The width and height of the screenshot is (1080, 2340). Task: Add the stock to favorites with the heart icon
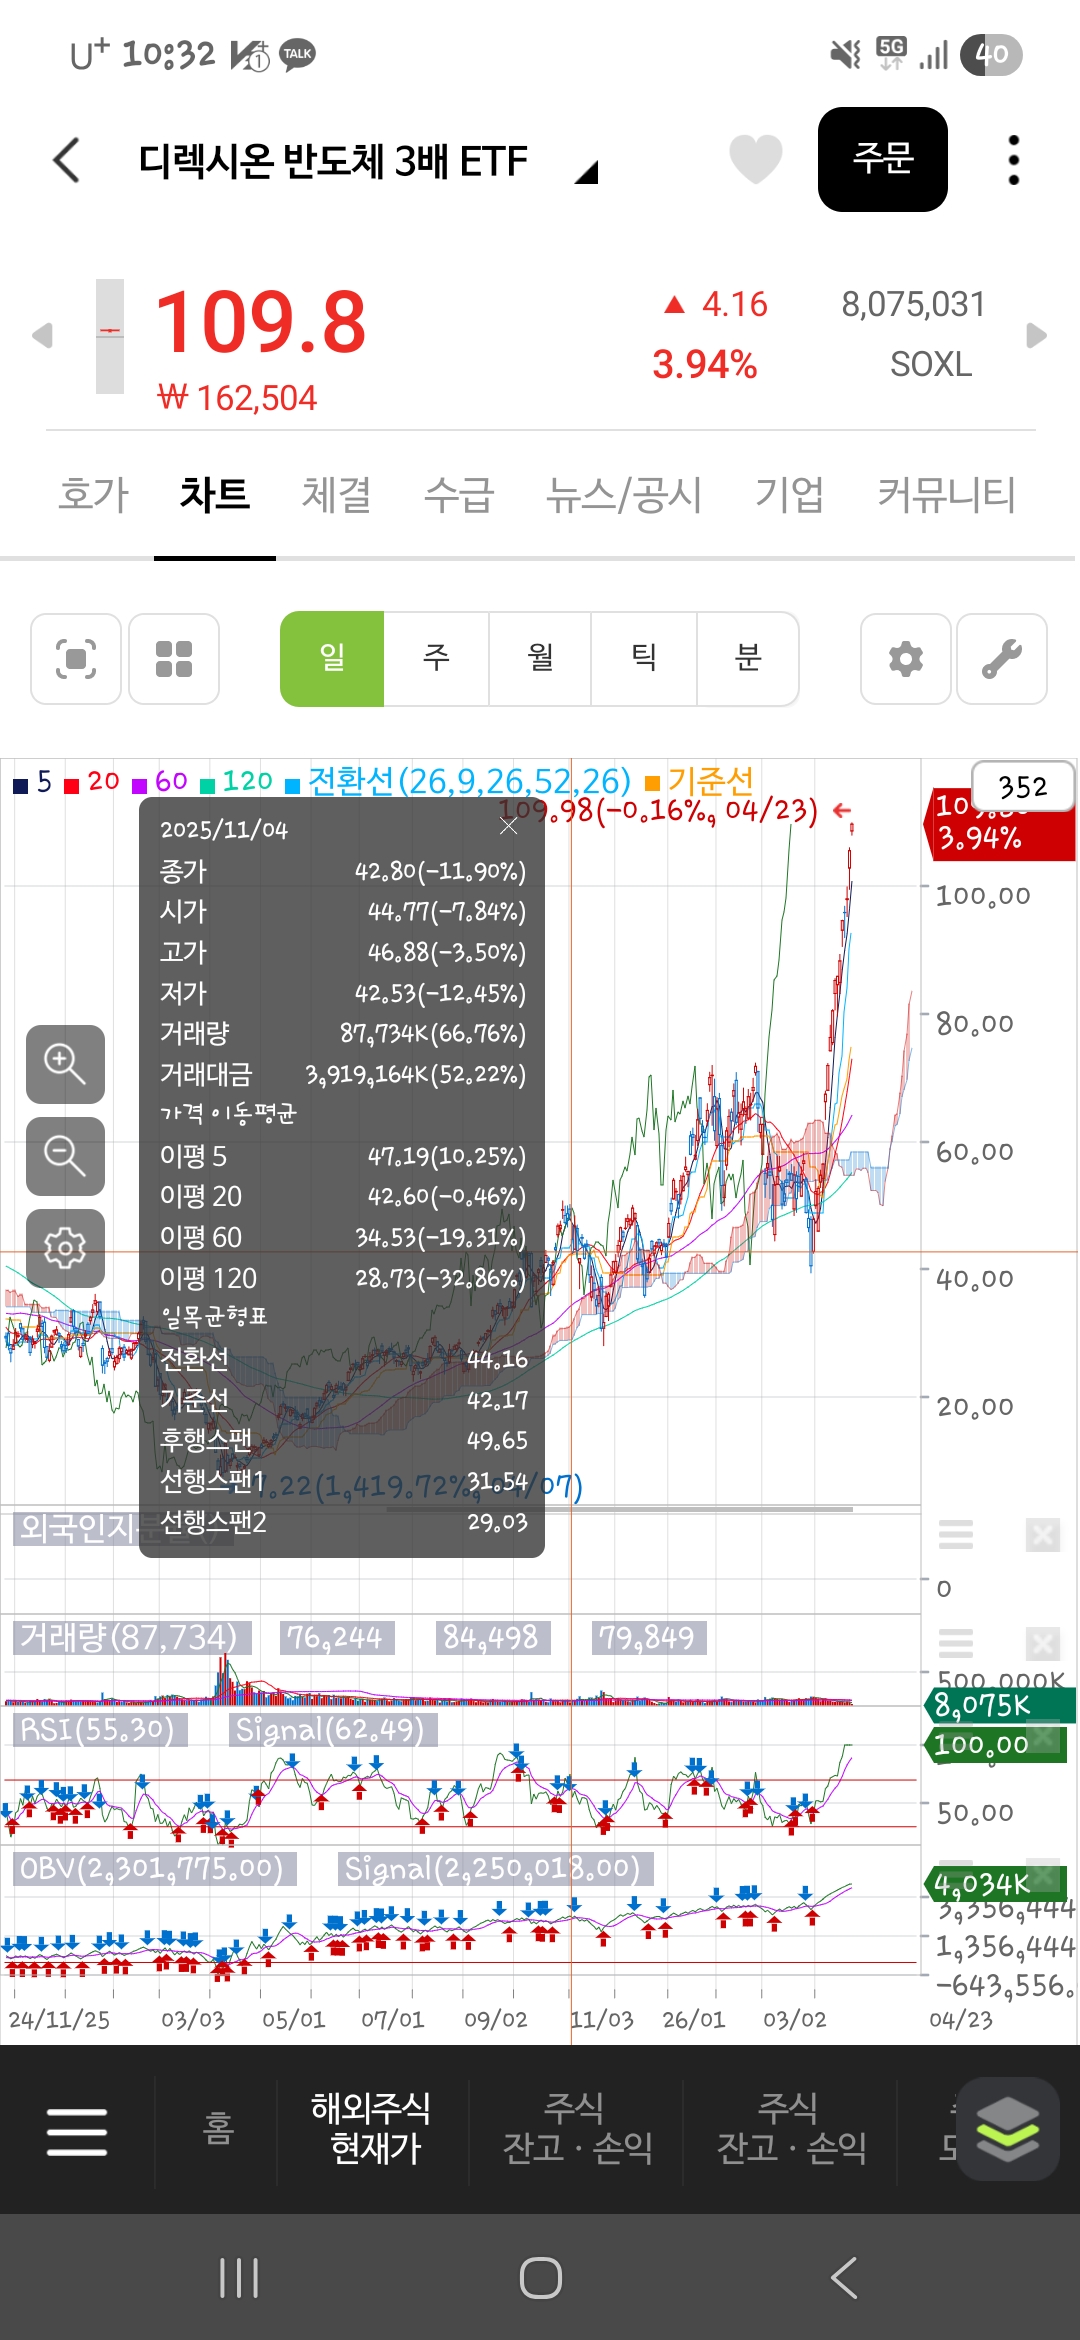755,160
